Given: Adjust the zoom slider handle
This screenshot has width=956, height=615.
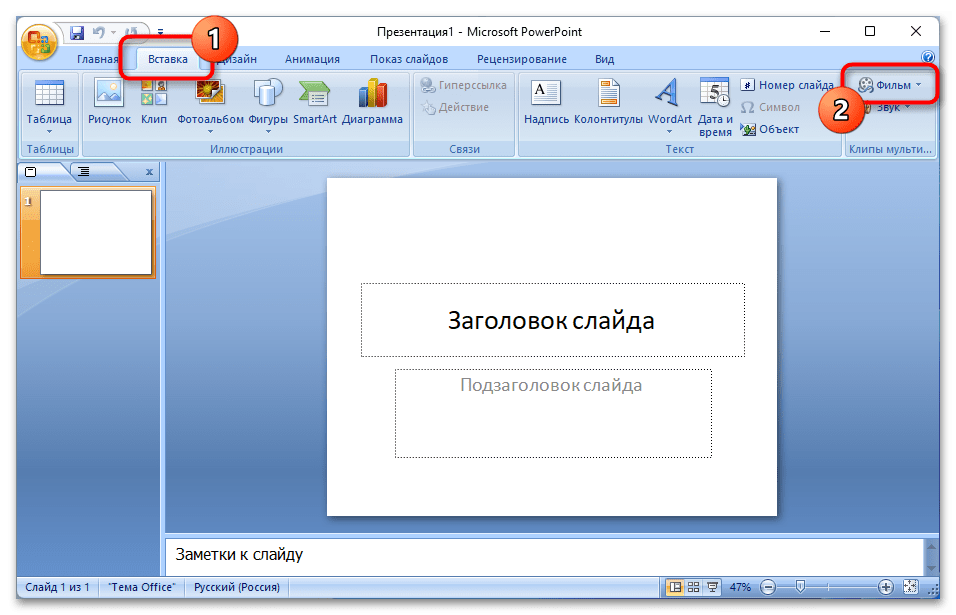Looking at the screenshot, I should [x=801, y=587].
